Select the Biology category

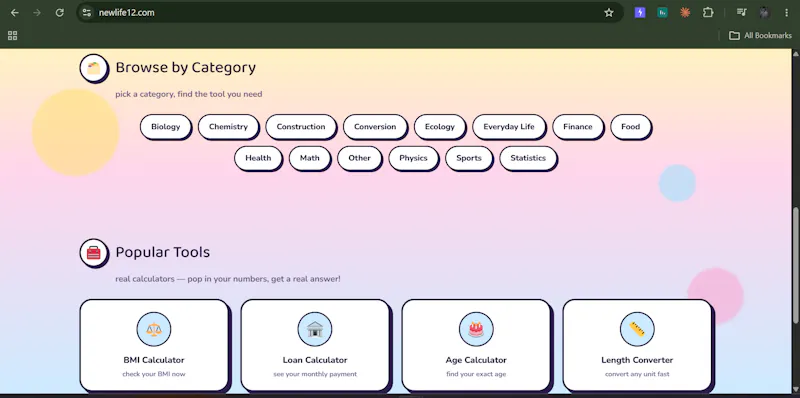[166, 127]
